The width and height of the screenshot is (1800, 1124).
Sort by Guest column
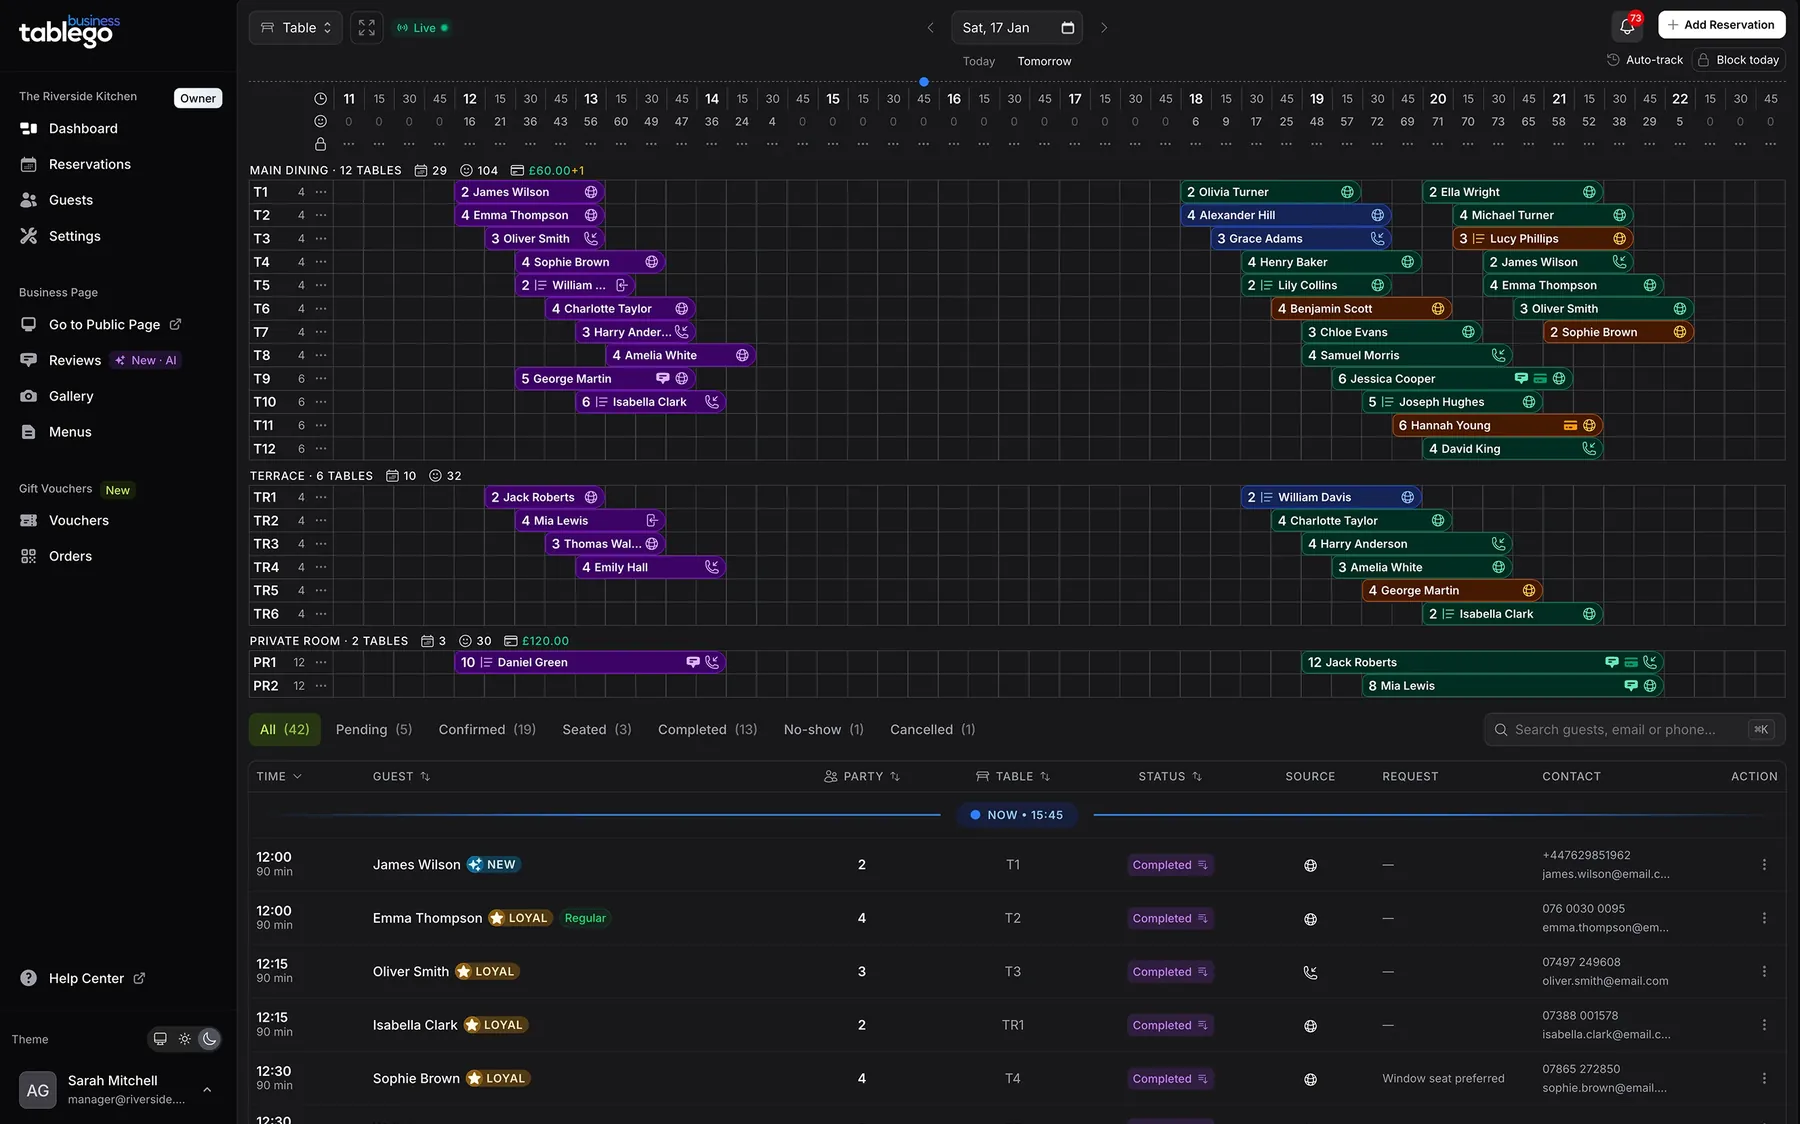[401, 776]
